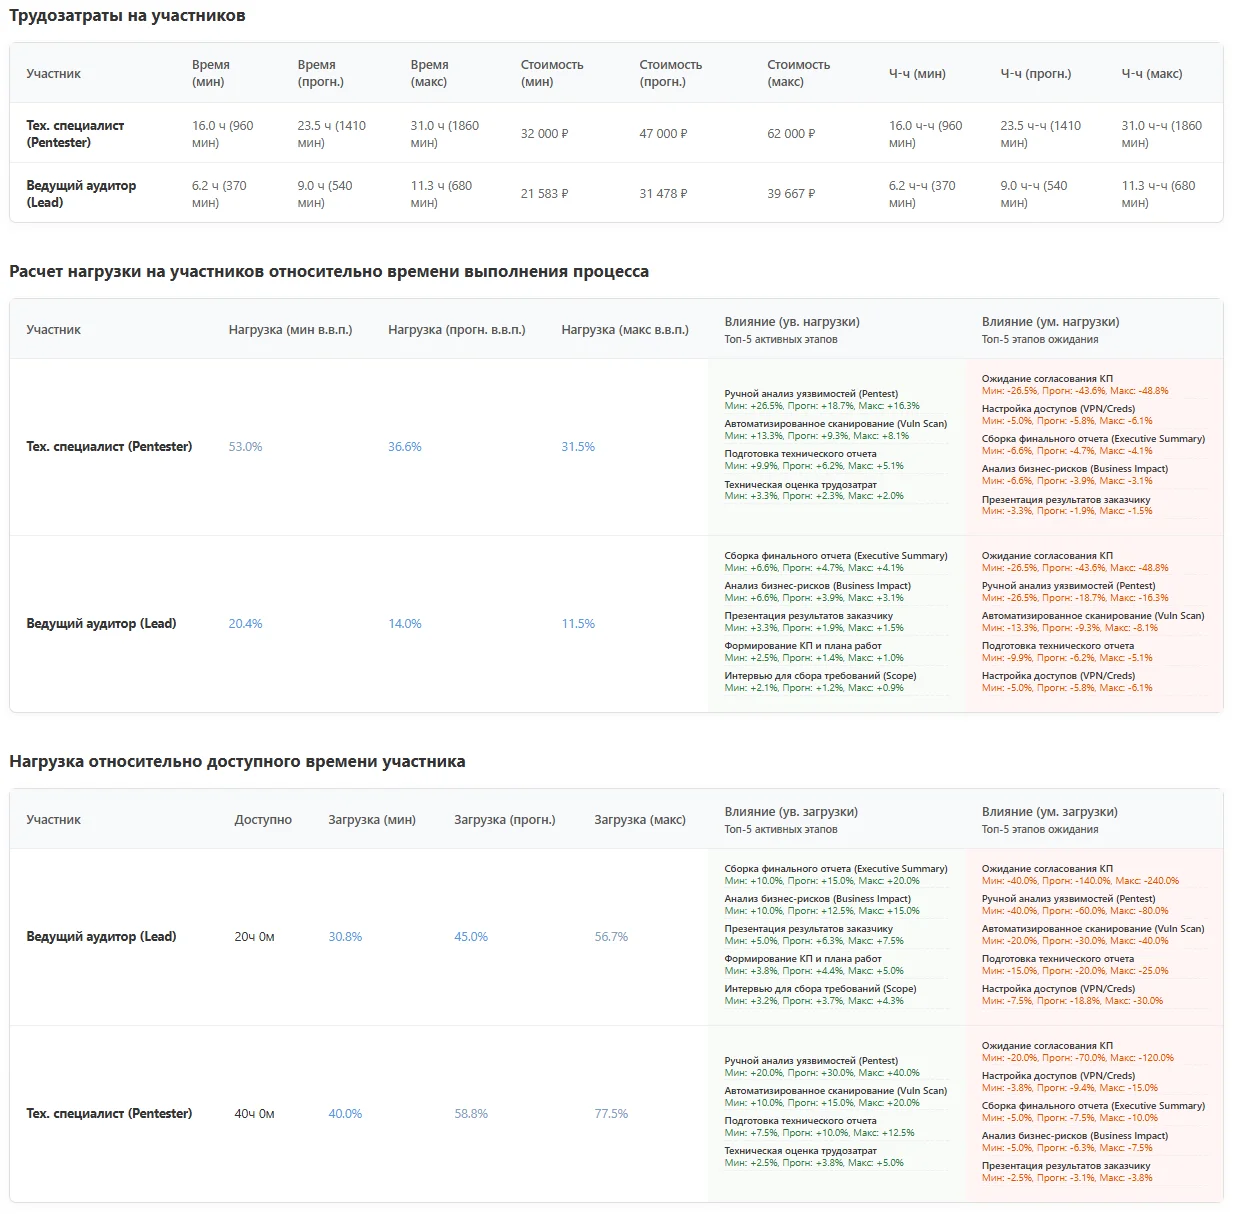Viewport: 1235px width, 1214px height.
Task: Open the 45.0% forecast utilization link
Action: pos(471,937)
